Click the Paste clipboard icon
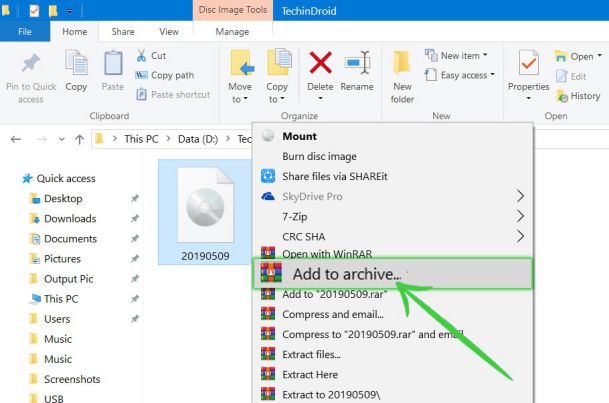609x403 pixels. click(113, 63)
